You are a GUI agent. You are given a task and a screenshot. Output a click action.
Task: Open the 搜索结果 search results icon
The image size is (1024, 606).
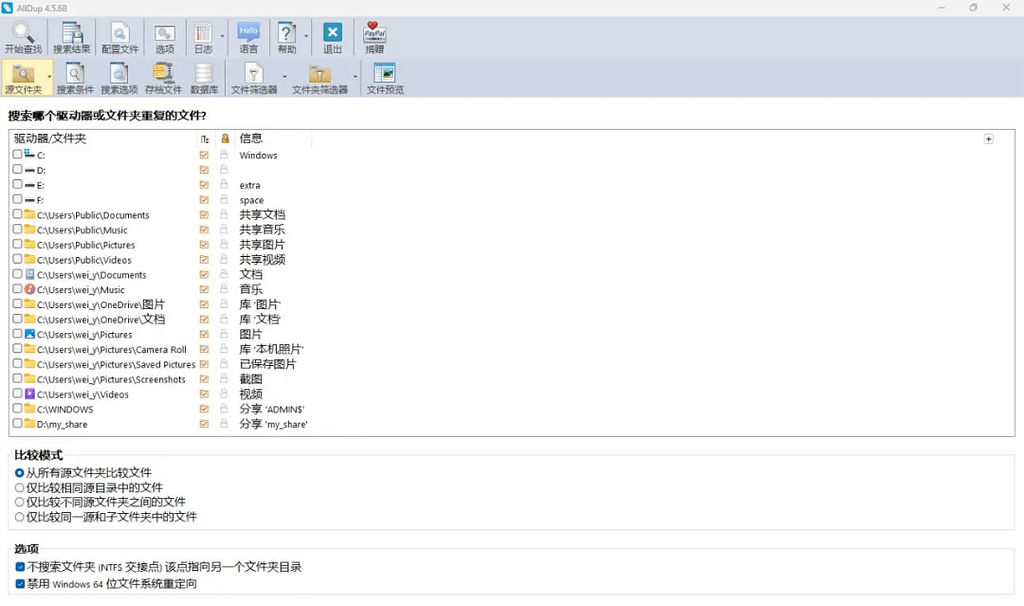71,34
